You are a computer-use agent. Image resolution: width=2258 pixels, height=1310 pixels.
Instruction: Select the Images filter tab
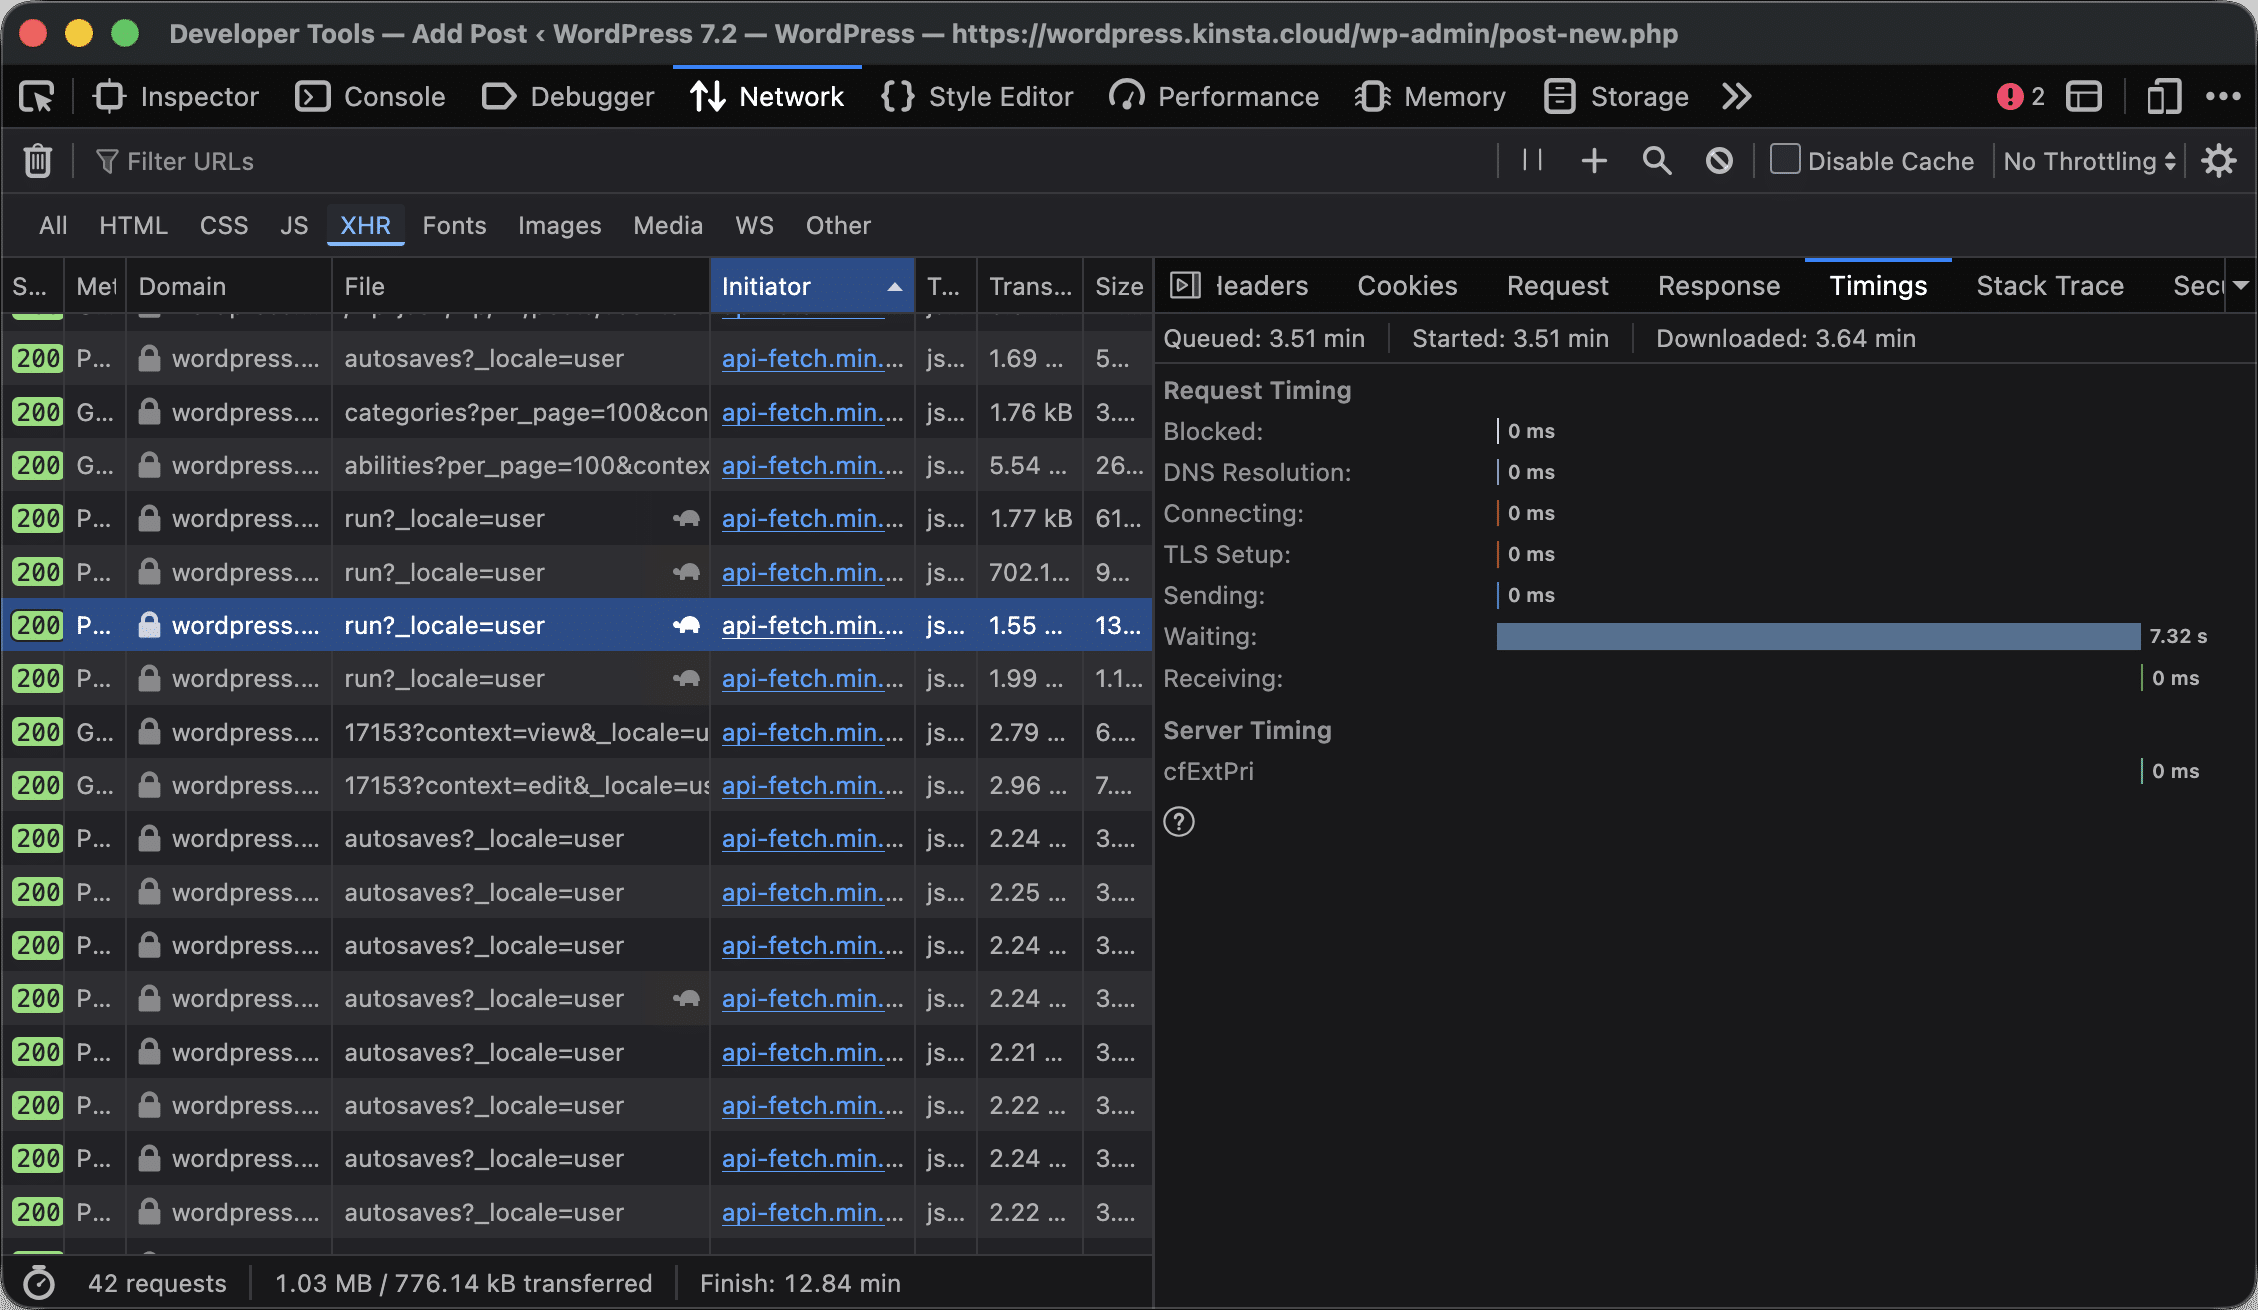click(x=559, y=225)
